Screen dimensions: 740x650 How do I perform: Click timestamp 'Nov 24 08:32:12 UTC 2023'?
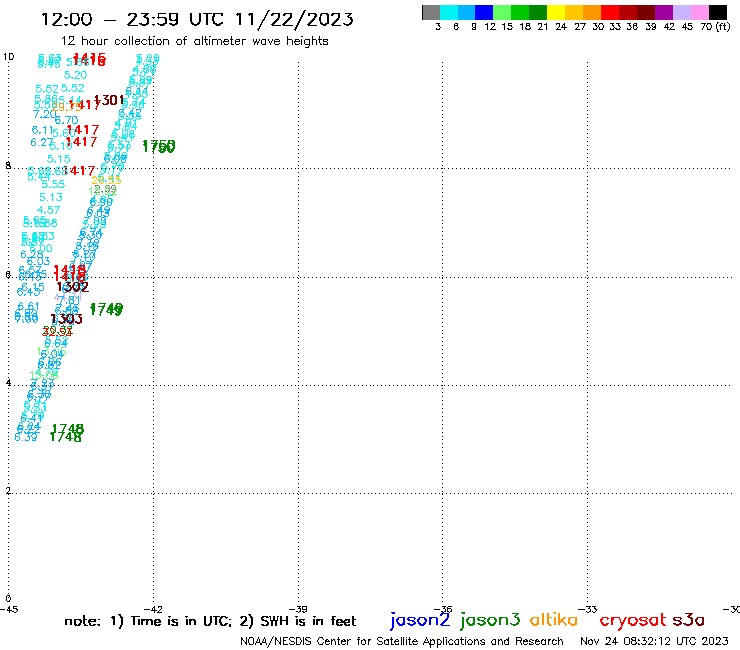(x=654, y=641)
